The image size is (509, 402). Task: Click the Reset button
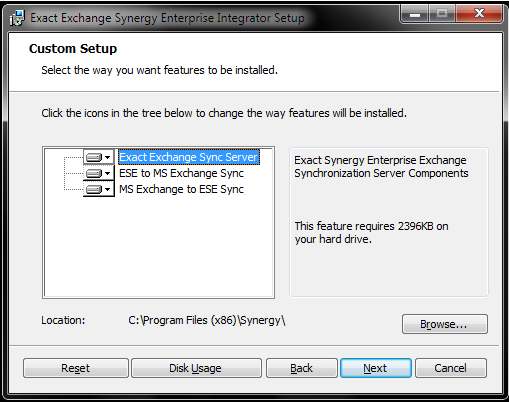pyautogui.click(x=76, y=368)
